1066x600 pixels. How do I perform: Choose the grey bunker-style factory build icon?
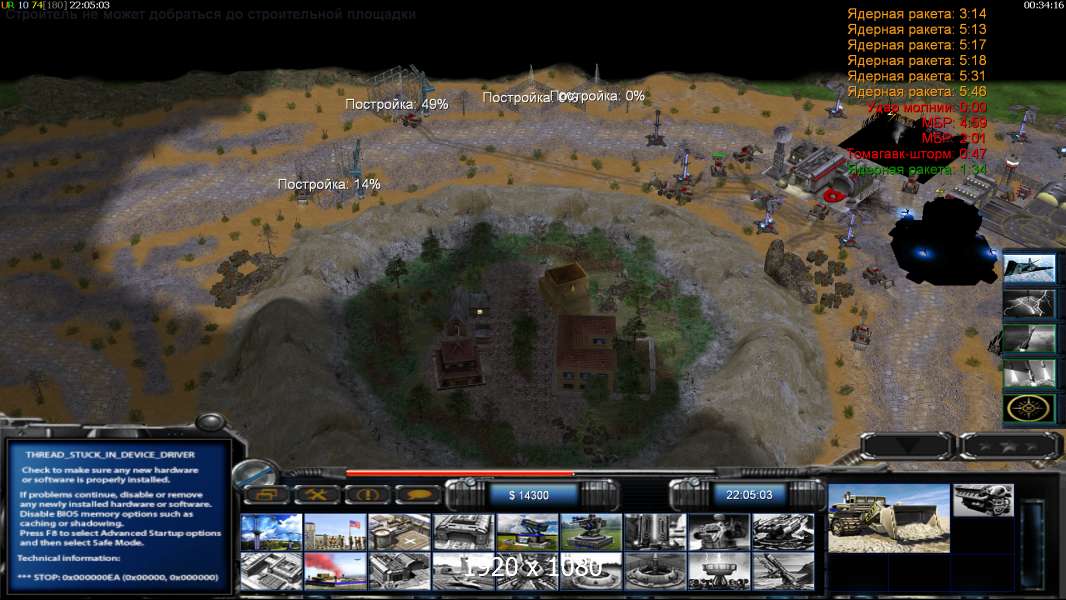click(463, 531)
